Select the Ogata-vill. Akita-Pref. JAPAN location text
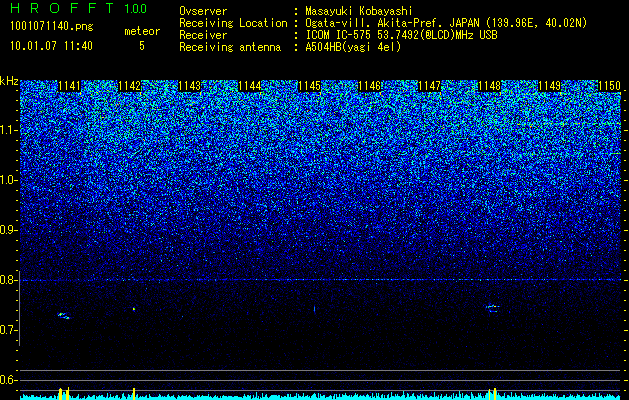Screen dimensions: 629x400 coord(446,23)
